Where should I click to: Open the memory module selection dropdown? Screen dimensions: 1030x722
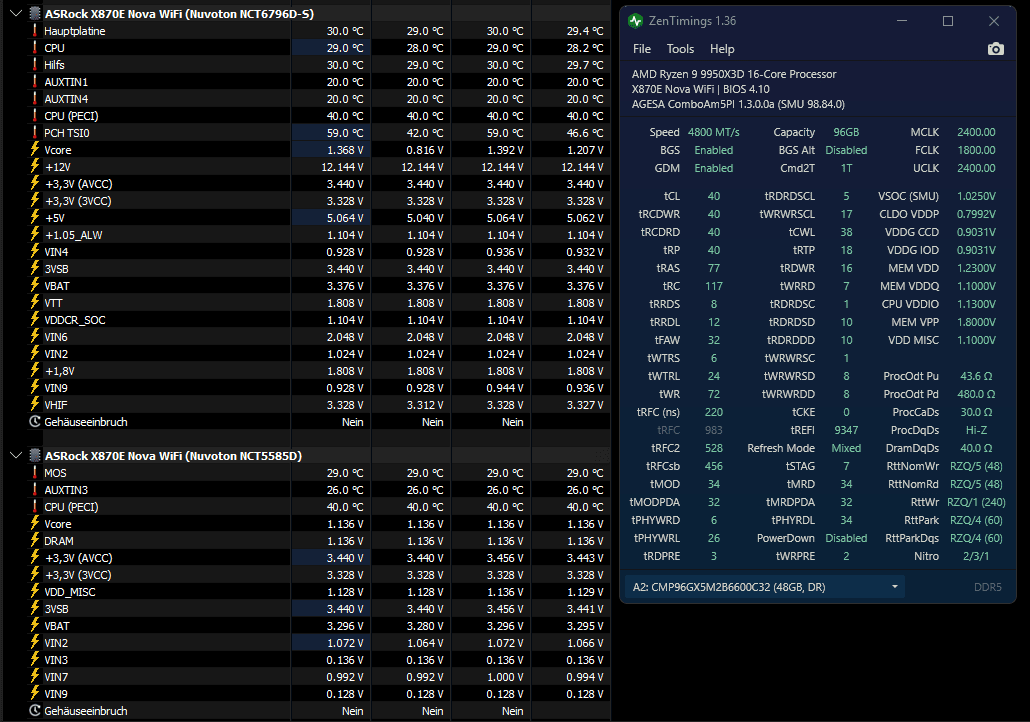(765, 587)
